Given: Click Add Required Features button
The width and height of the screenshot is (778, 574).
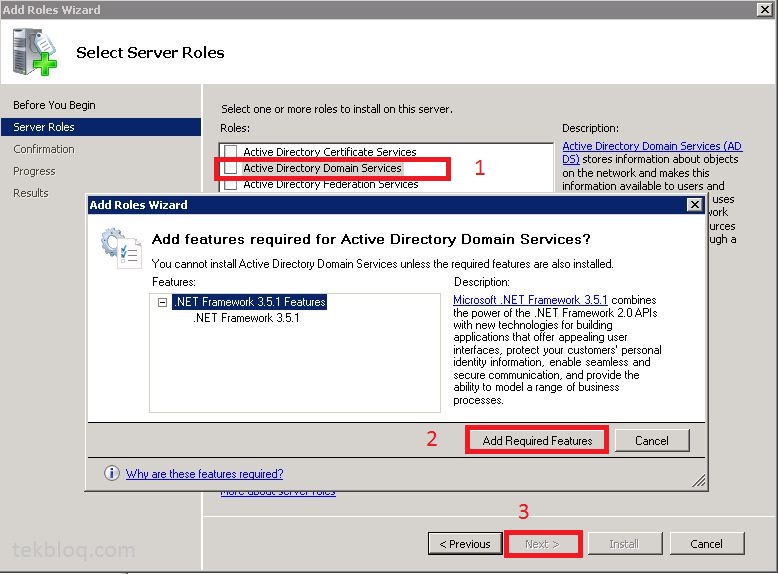Looking at the screenshot, I should 537,441.
